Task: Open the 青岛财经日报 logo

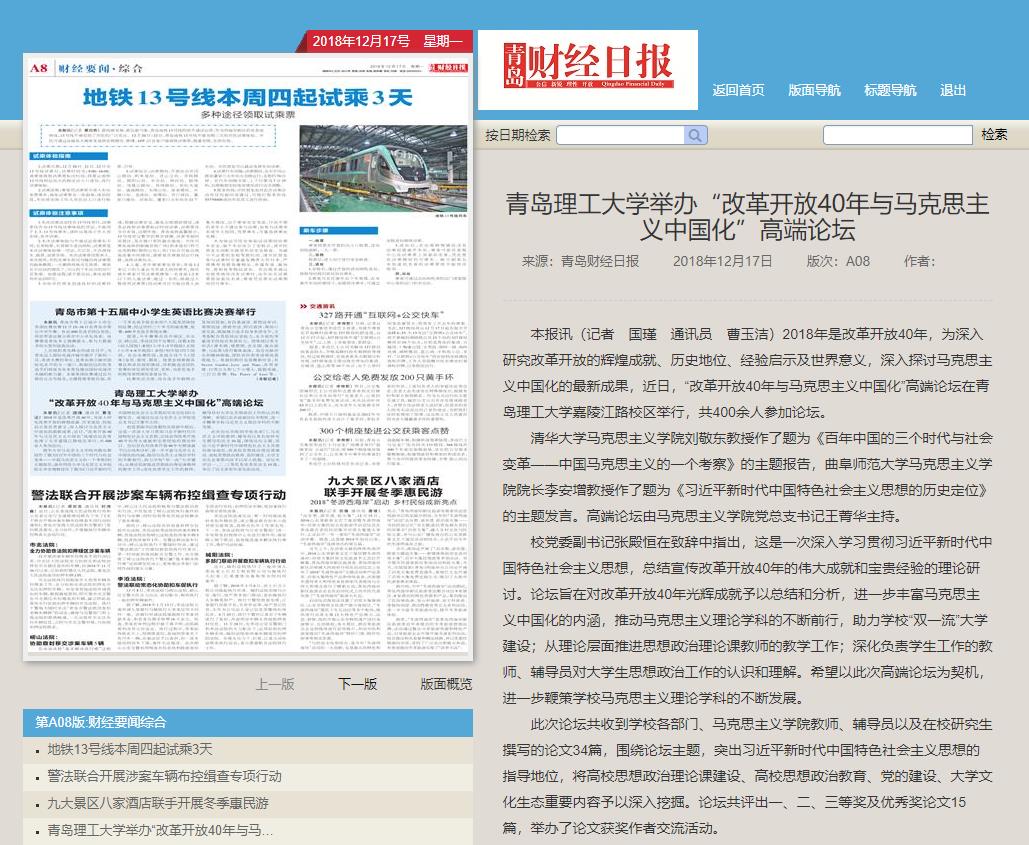Action: click(588, 70)
